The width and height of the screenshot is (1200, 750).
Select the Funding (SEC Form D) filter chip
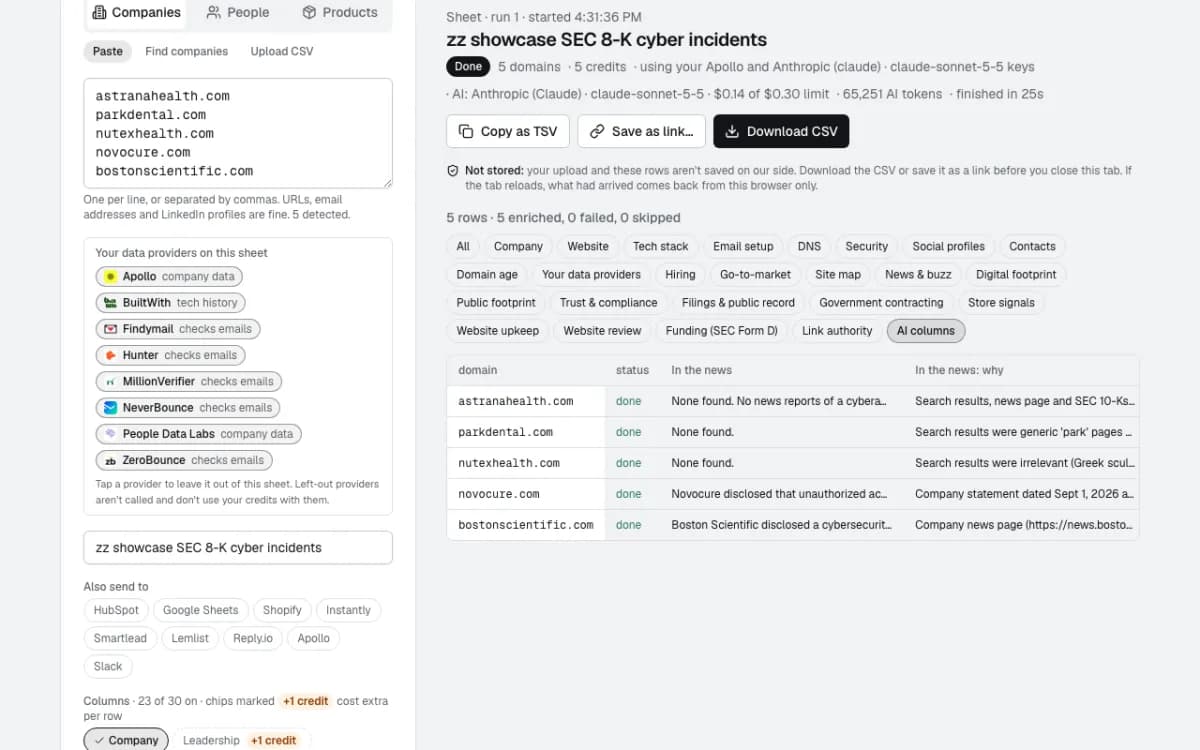721,331
